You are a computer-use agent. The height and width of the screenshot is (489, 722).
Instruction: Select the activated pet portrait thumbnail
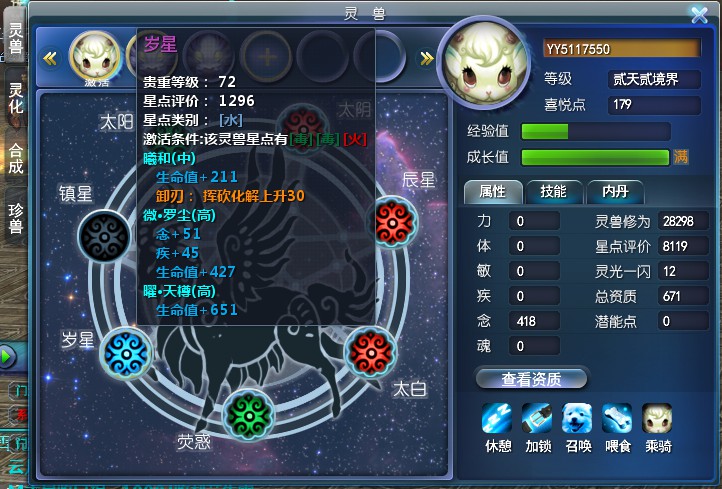[95, 58]
